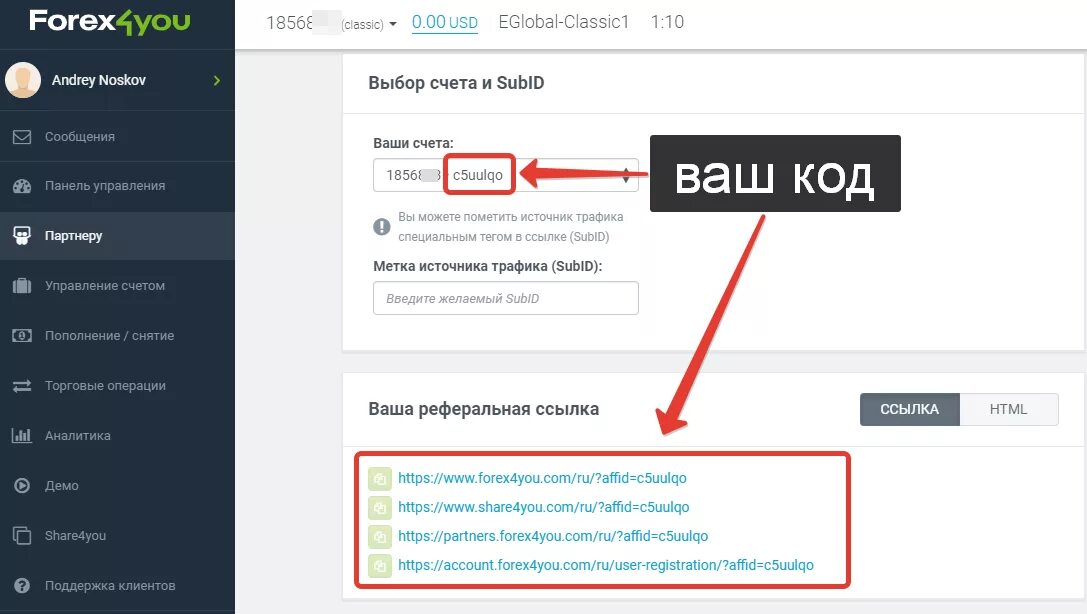Click the 0.00 USD balance link

[x=444, y=22]
